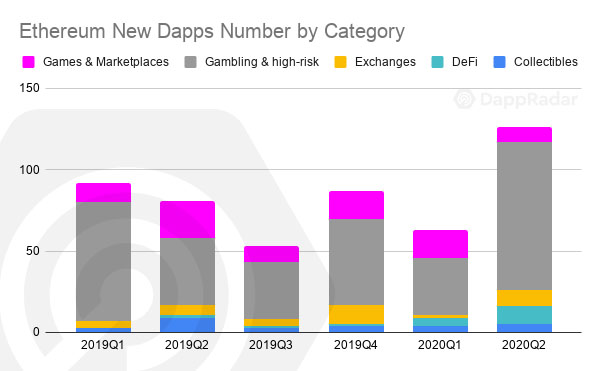Click the 2019Q2 magenta Games bar segment
The image size is (600, 371).
pyautogui.click(x=188, y=220)
